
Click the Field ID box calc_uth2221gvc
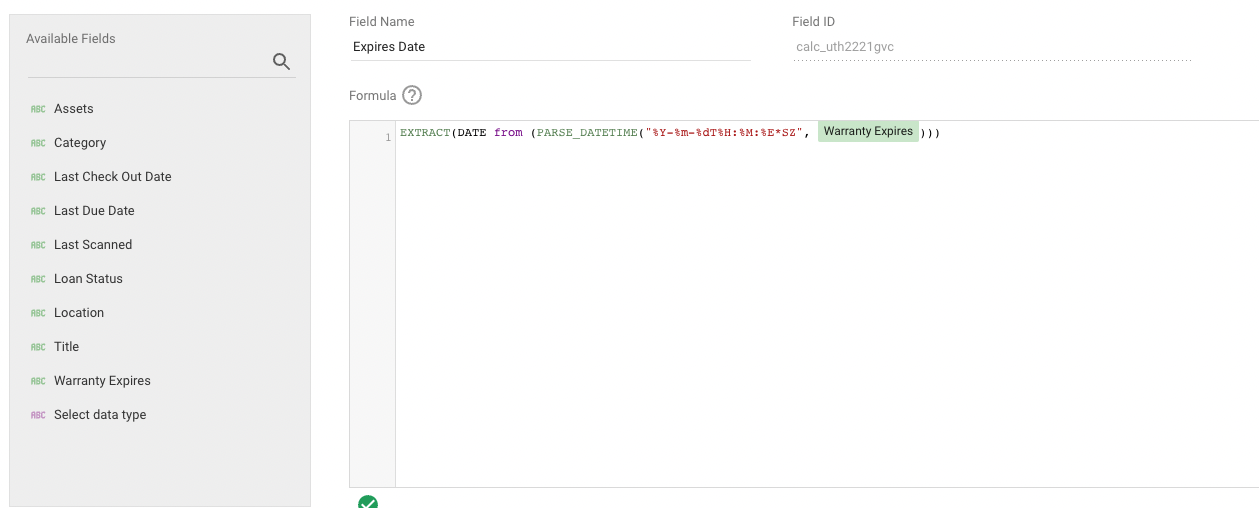click(990, 47)
